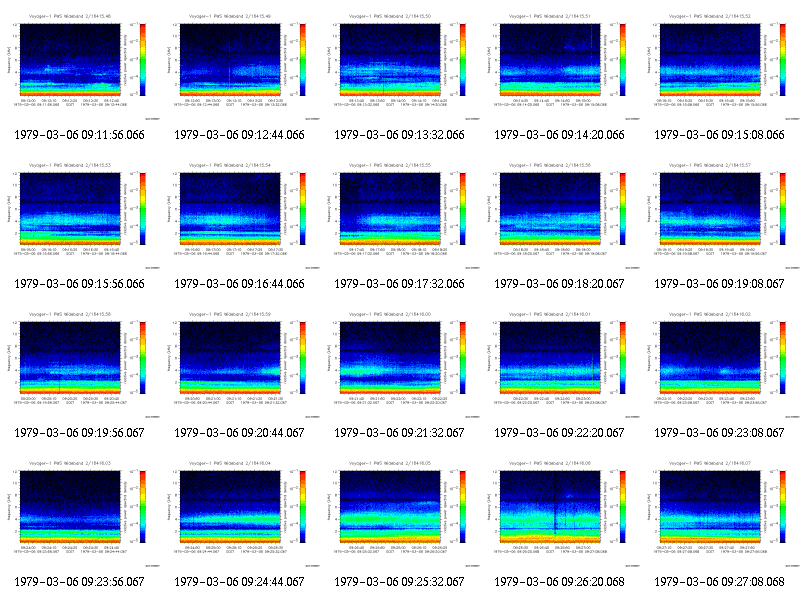Click the caption 1979-03-06 09:11:56.066
This screenshot has width=800, height=596.
click(x=80, y=135)
